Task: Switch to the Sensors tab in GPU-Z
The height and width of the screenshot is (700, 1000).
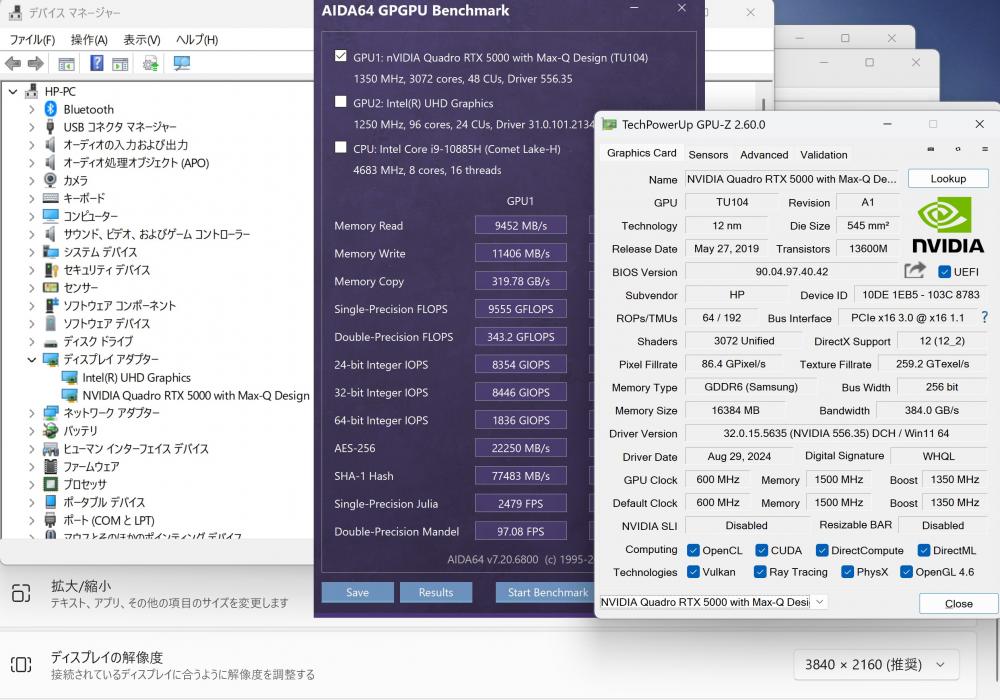Action: [708, 155]
